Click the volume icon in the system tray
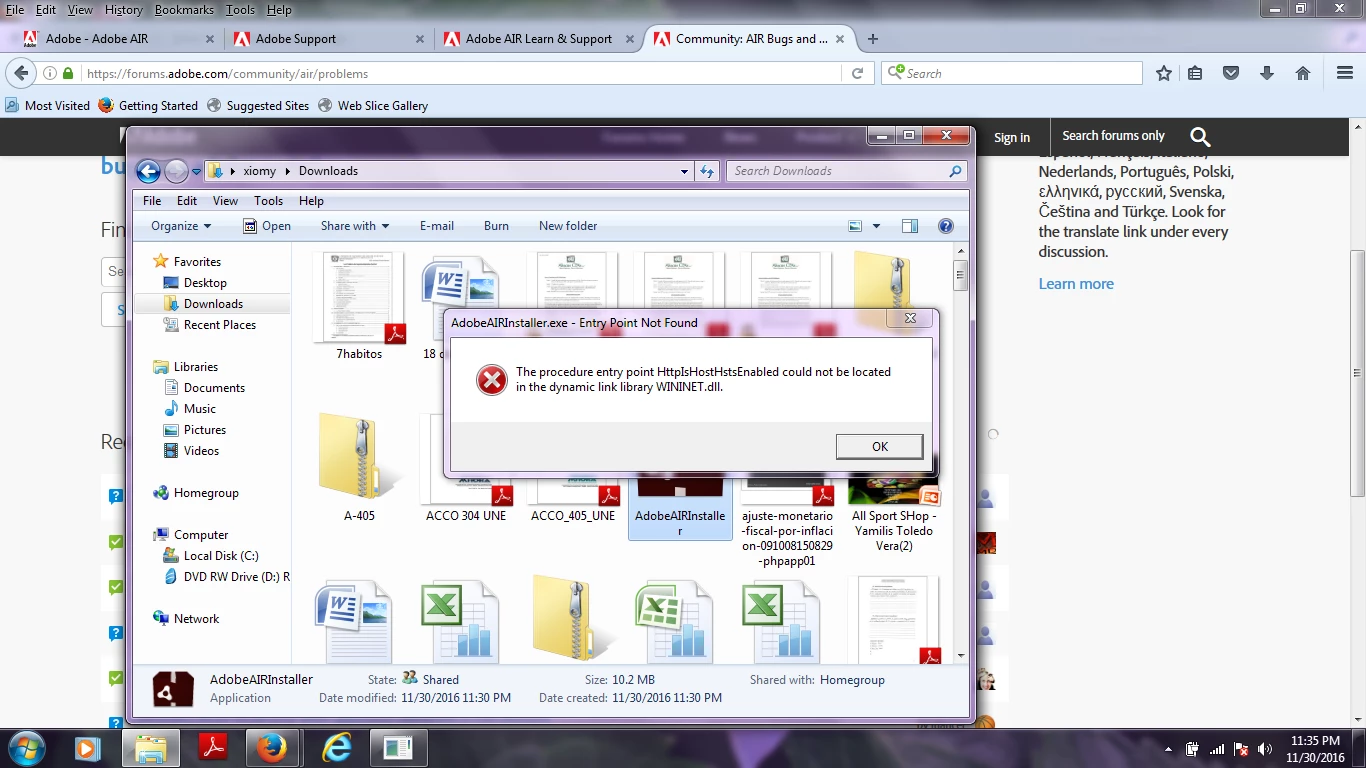 (x=1265, y=748)
